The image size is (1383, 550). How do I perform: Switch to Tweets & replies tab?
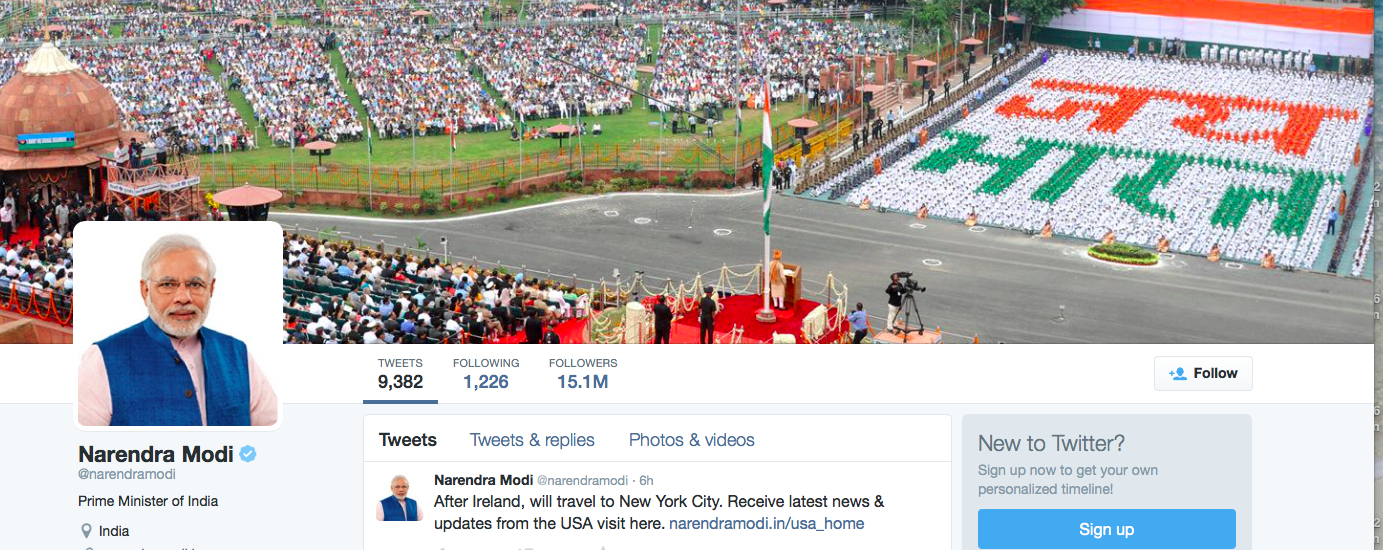coord(532,440)
